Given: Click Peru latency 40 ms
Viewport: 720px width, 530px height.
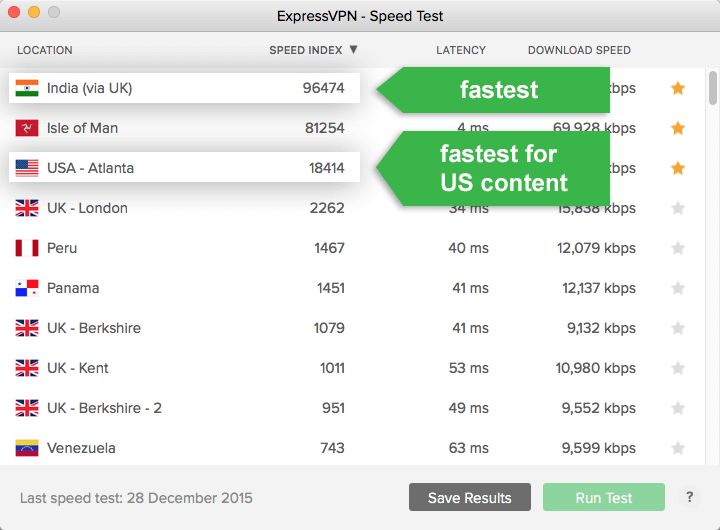Looking at the screenshot, I should (468, 248).
